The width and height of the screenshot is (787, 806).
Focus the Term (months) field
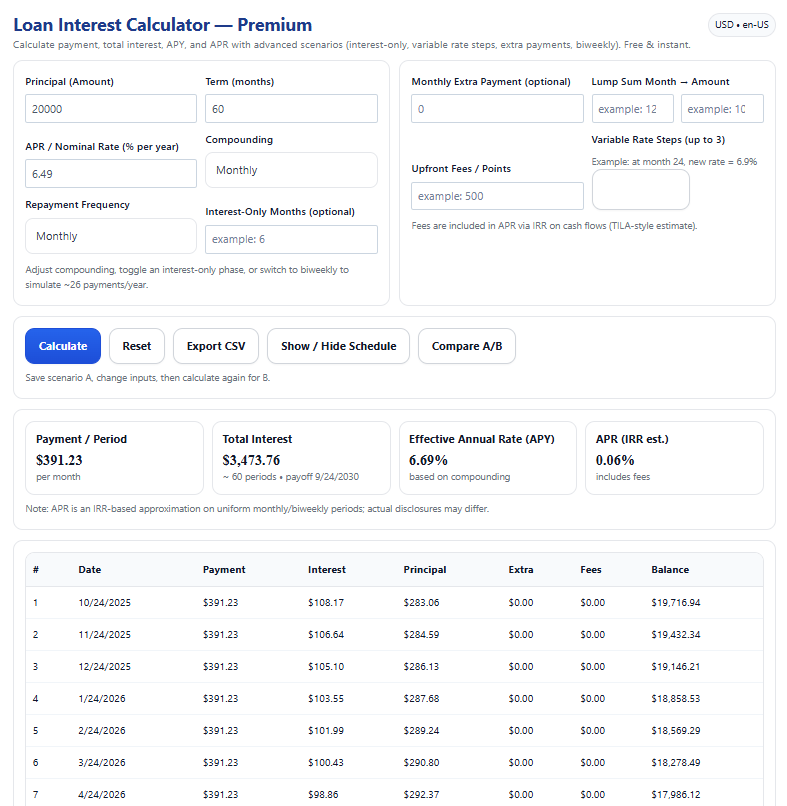point(291,108)
